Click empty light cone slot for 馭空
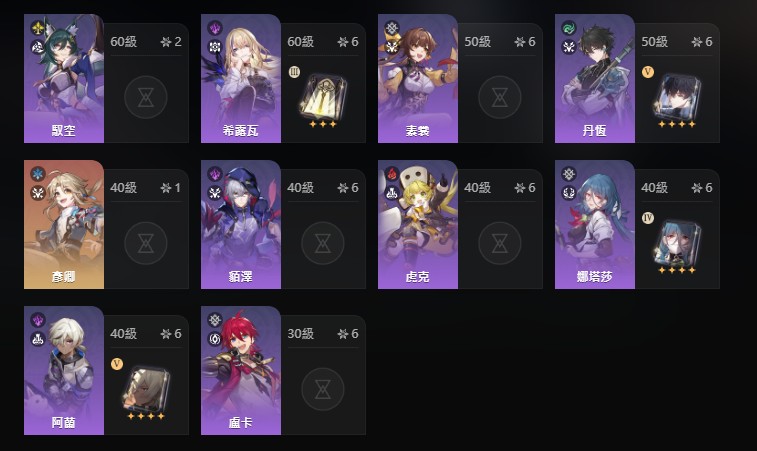Viewport: 757px width, 451px height. 146,98
